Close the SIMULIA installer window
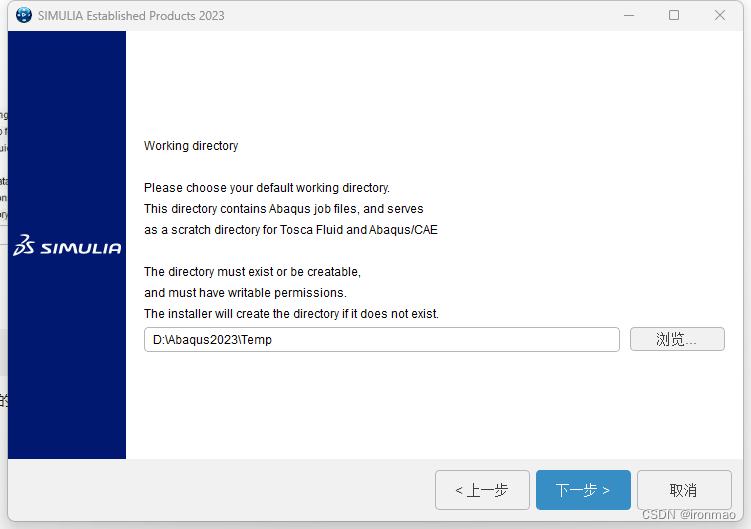Image resolution: width=751 pixels, height=529 pixels. click(719, 15)
